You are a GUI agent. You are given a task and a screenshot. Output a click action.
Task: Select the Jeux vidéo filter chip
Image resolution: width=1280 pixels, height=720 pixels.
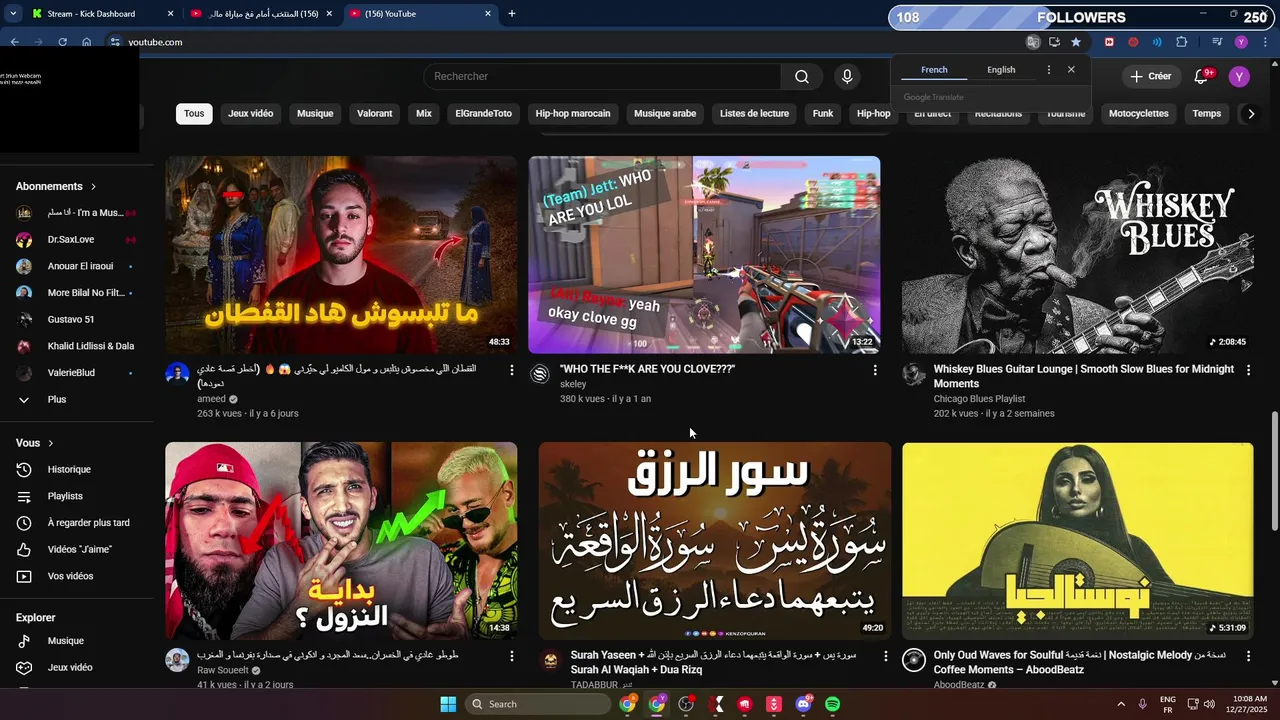tap(250, 114)
